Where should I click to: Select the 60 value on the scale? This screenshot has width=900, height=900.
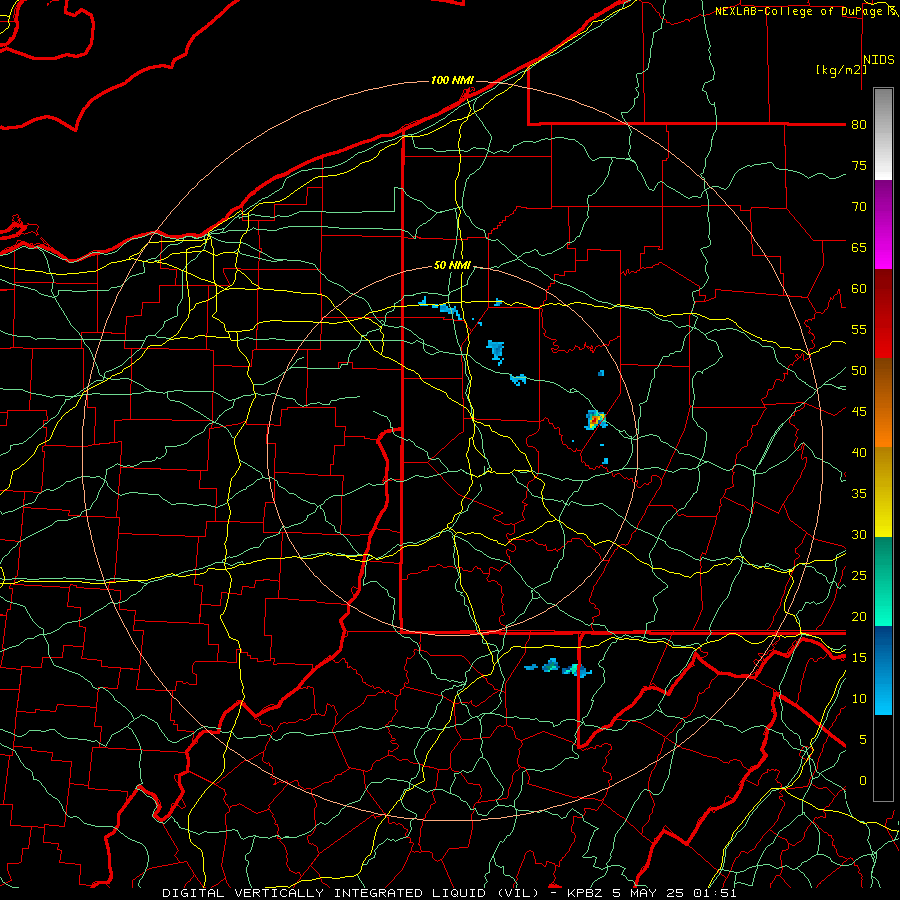tap(859, 289)
